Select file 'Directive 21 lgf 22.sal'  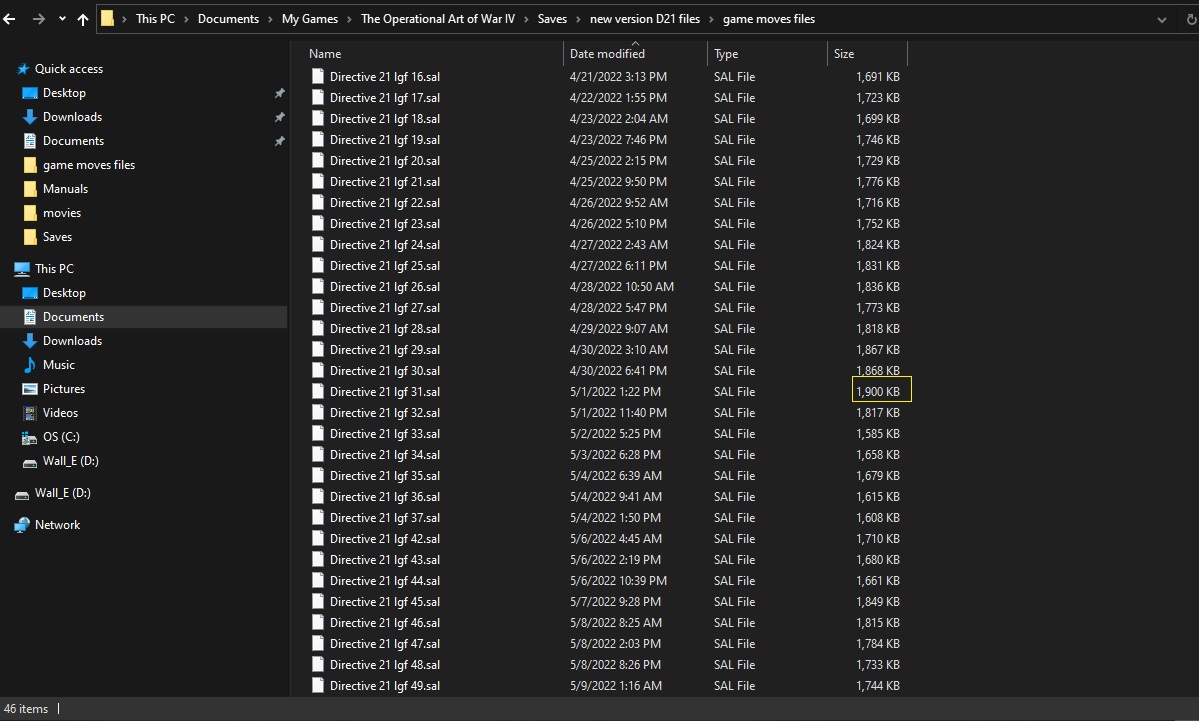point(385,203)
